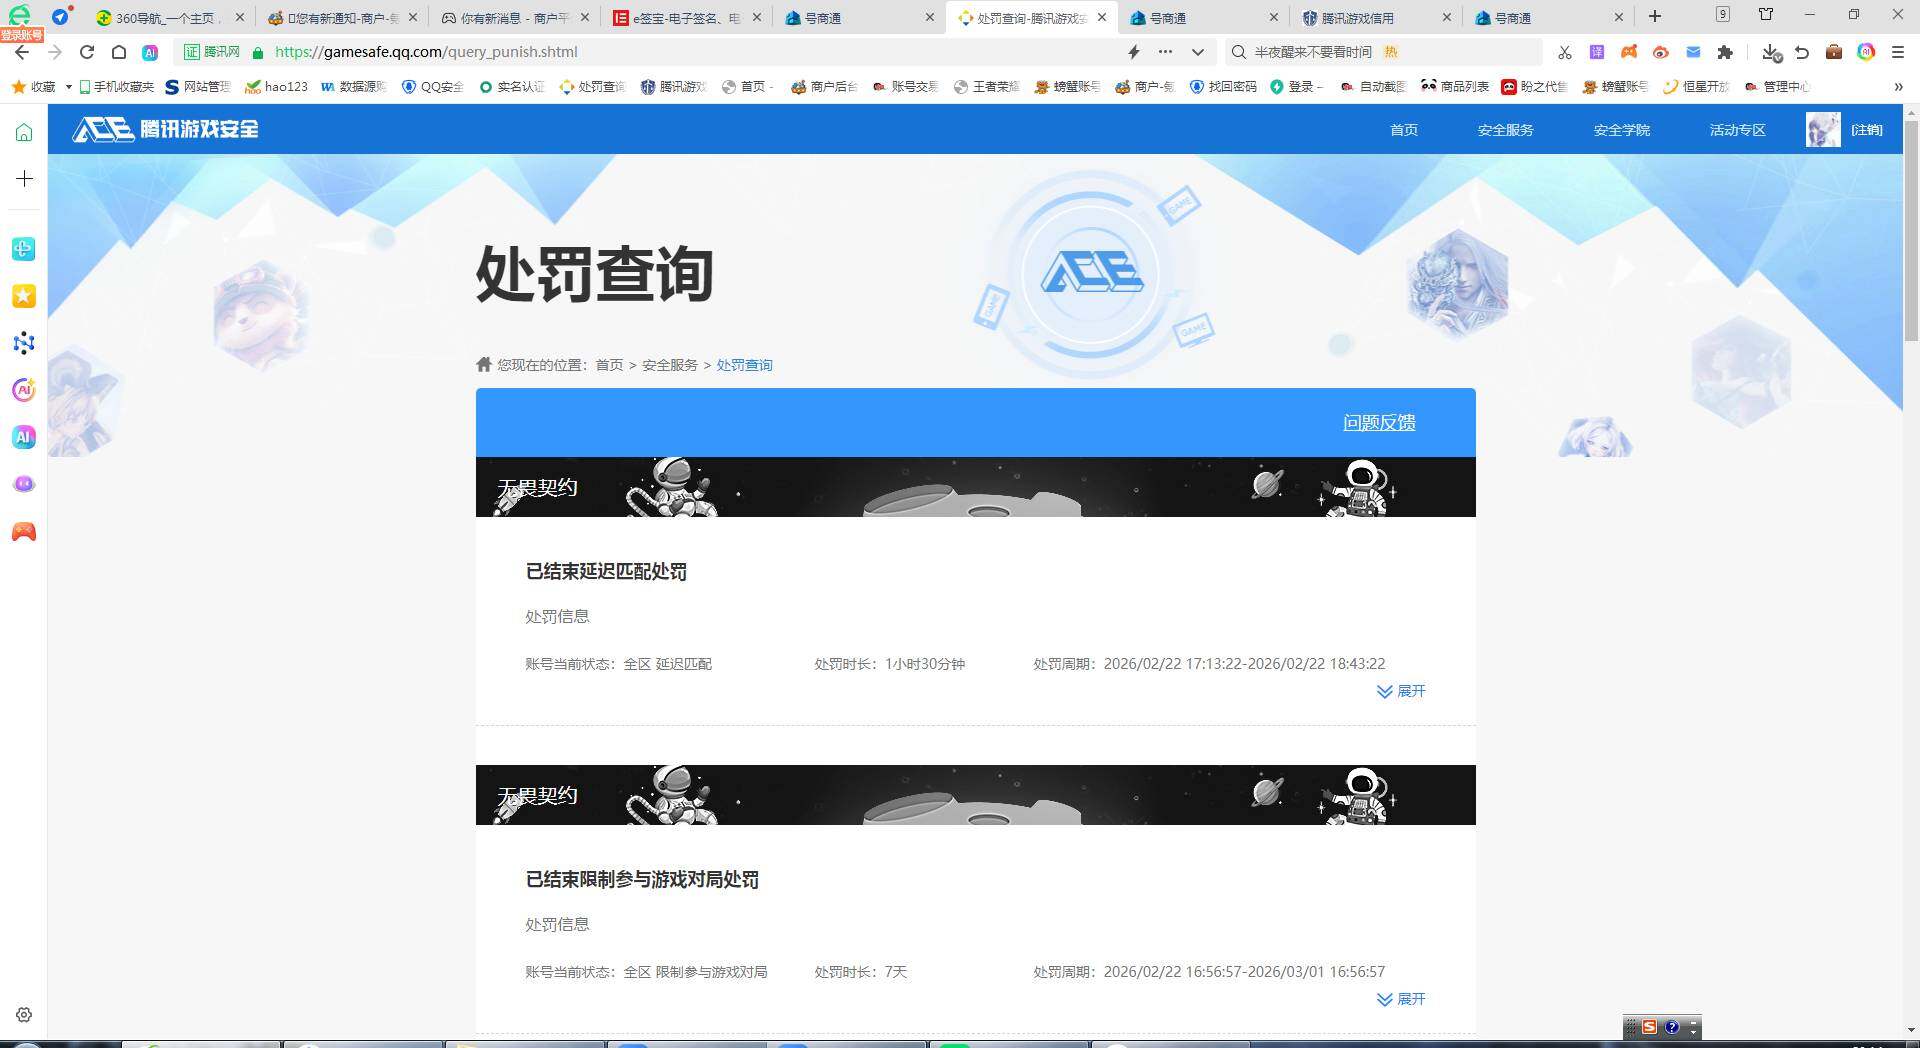Screen dimensions: 1920x1048
Task: Click the games icon in the left sidebar
Action: point(24,531)
